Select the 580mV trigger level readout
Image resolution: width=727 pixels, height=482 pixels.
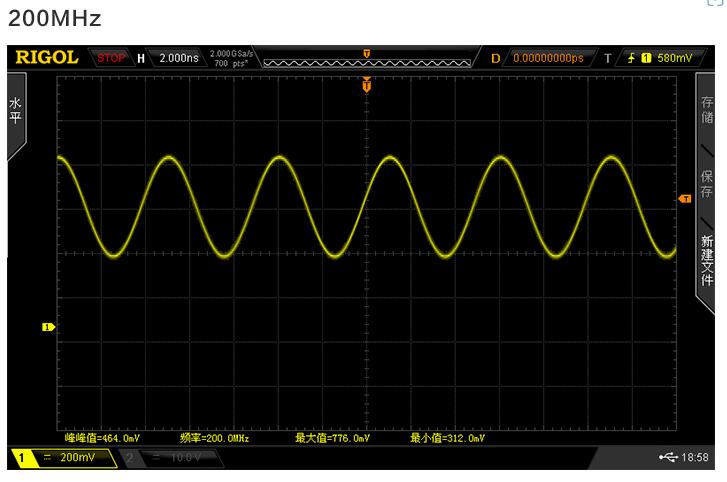[x=674, y=58]
